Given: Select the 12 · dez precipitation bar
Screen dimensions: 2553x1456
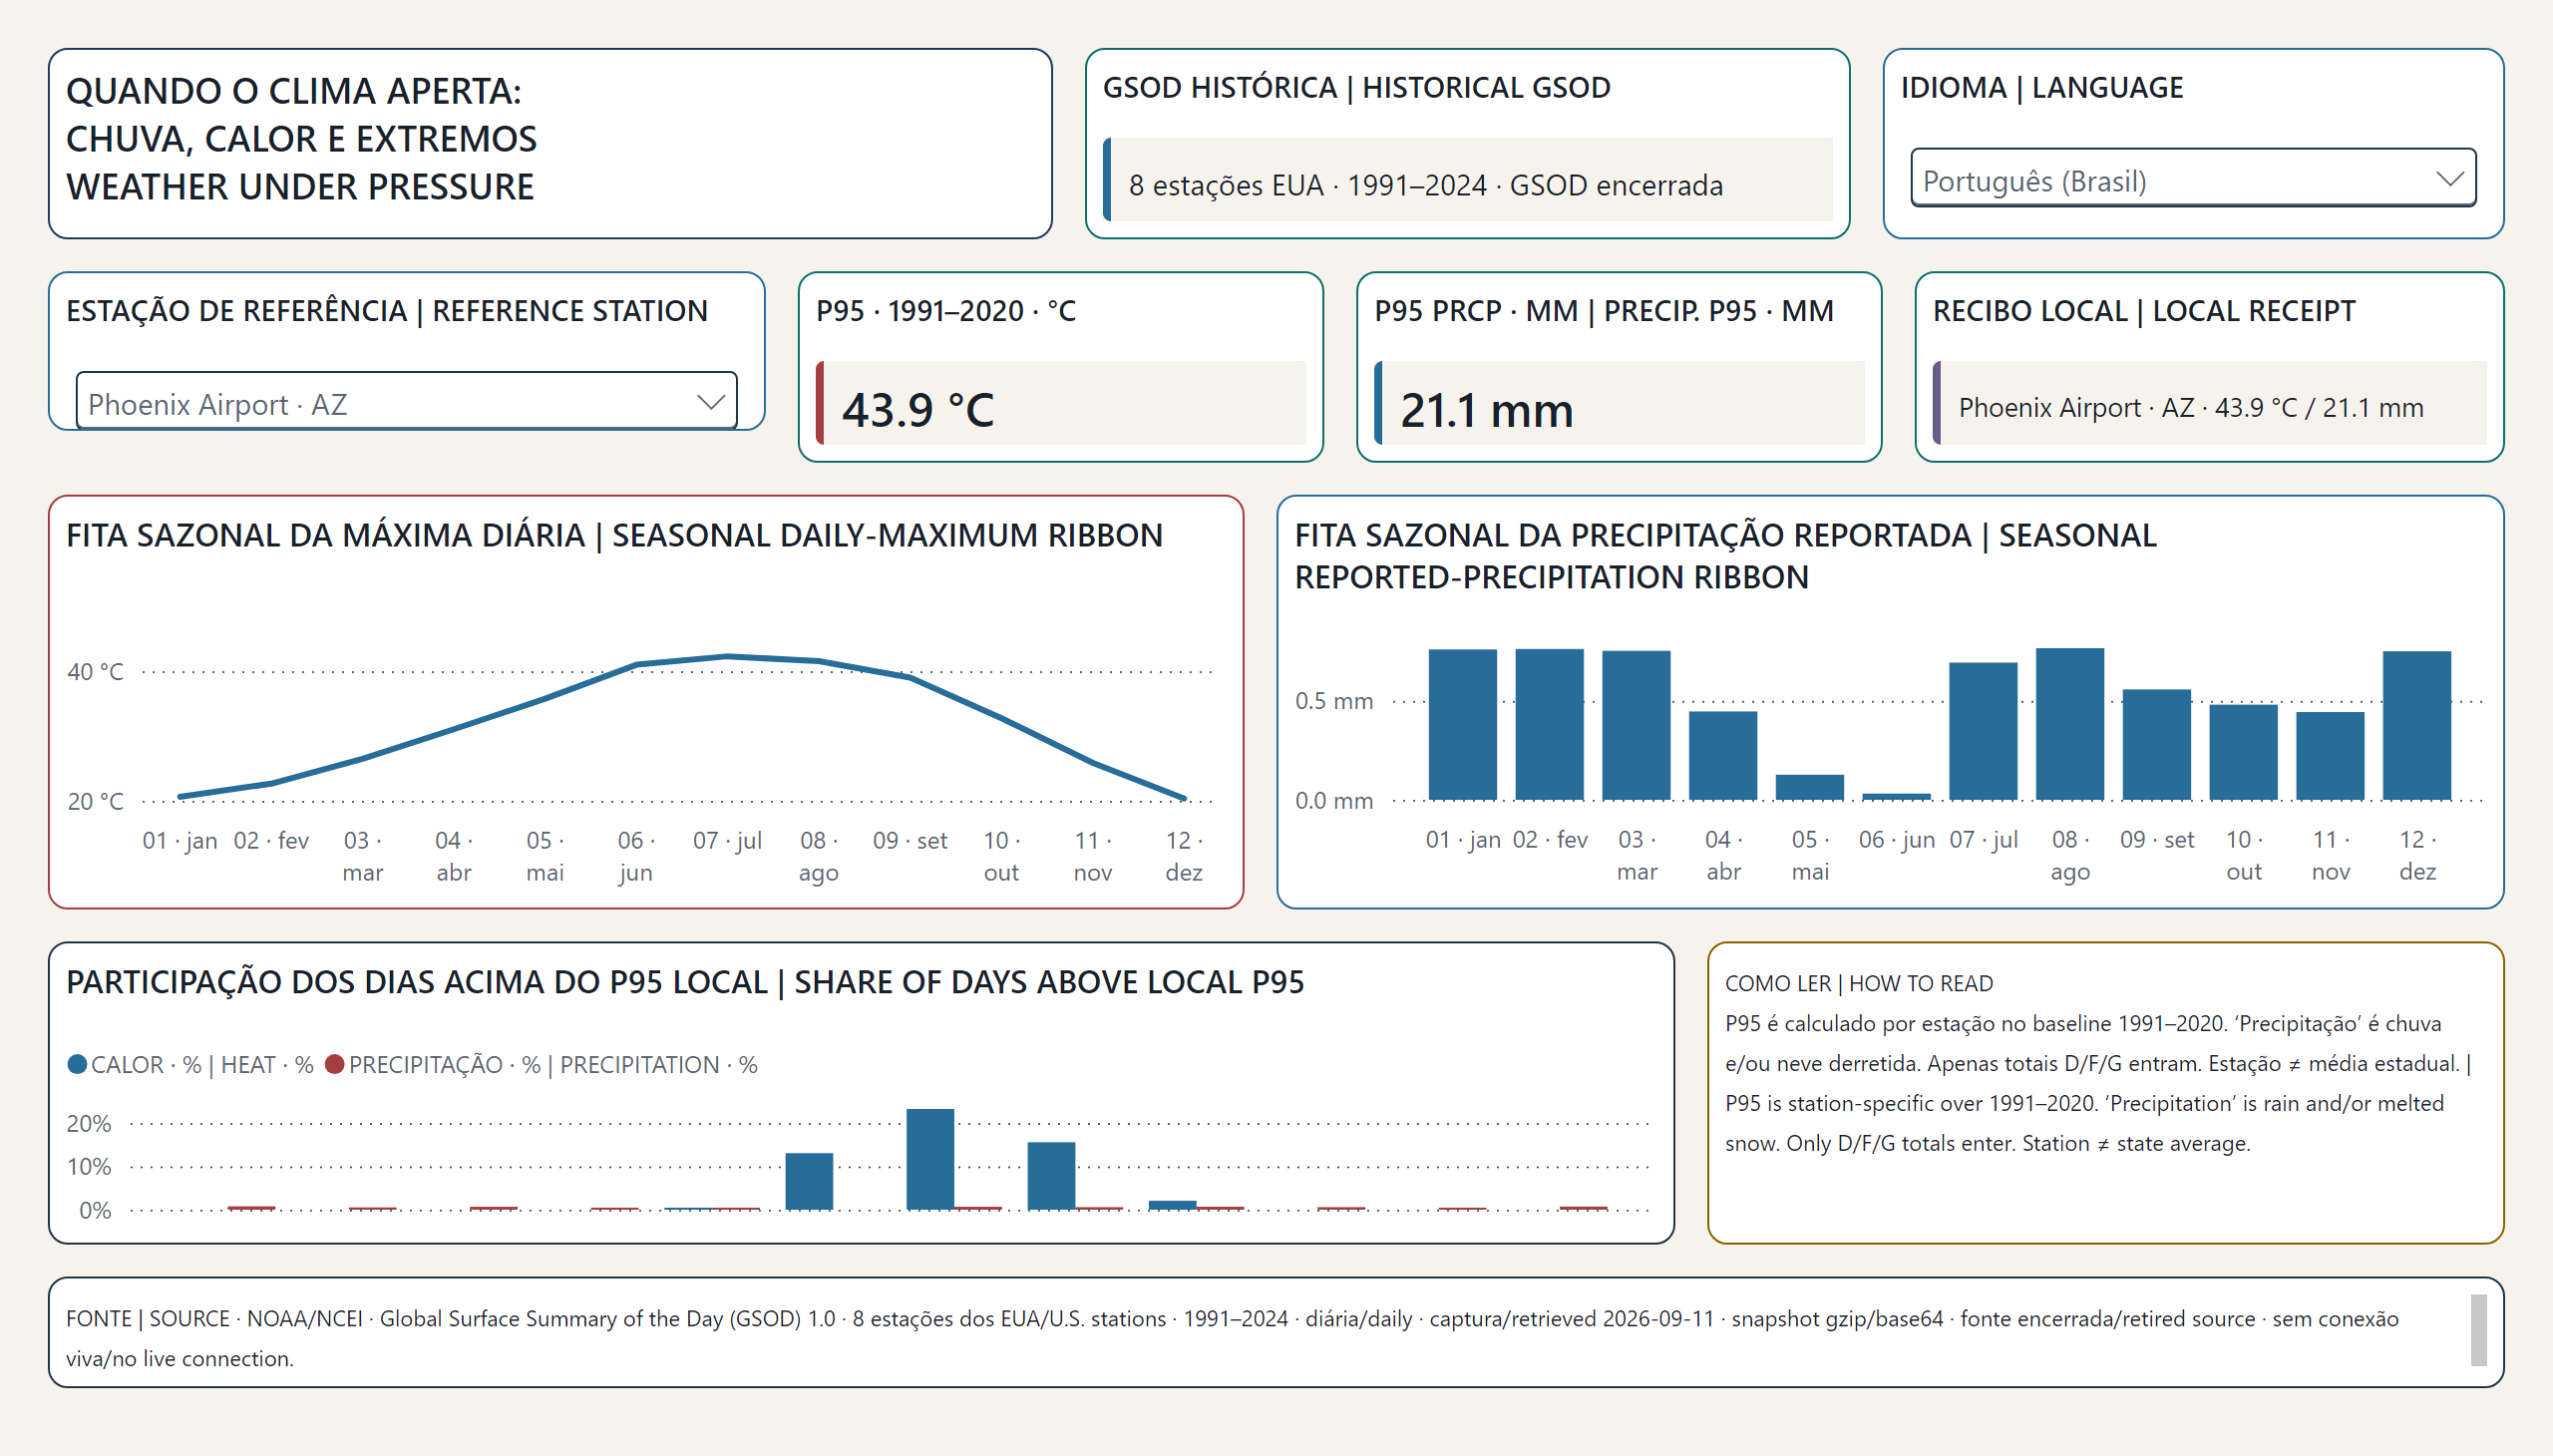Looking at the screenshot, I should tap(2416, 725).
